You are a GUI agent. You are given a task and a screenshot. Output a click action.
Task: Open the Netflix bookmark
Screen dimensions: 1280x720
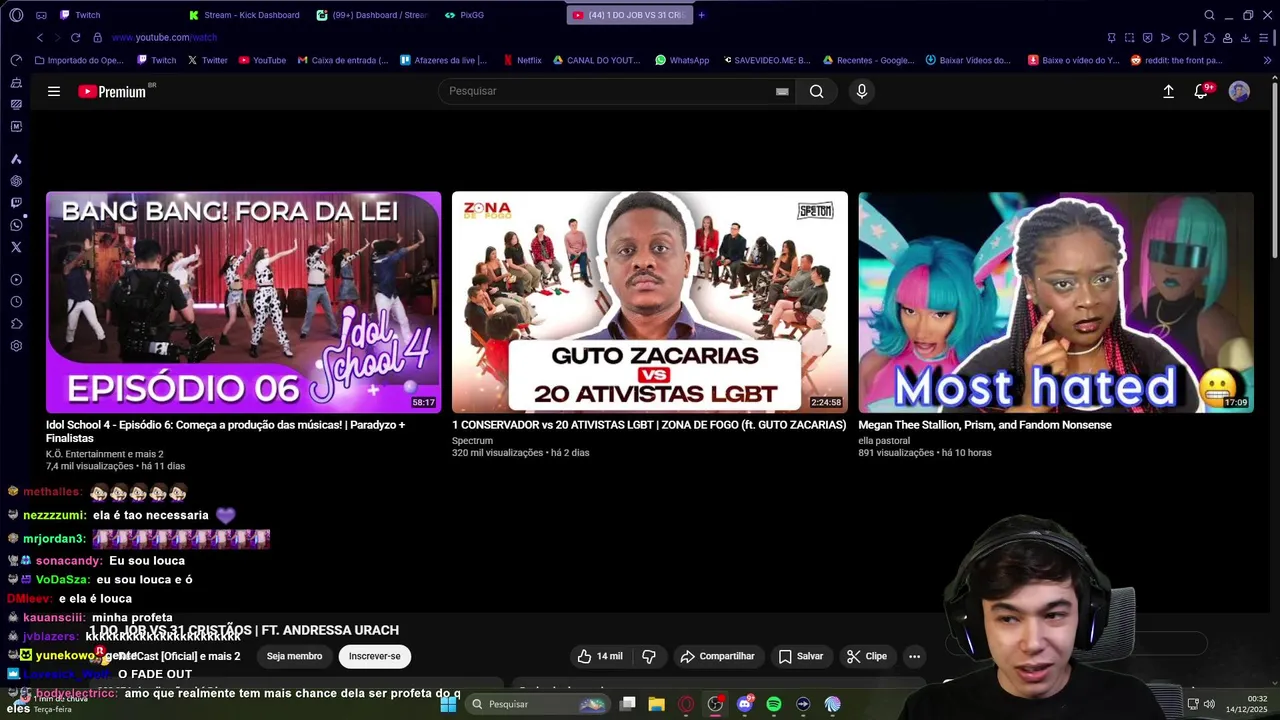[523, 60]
